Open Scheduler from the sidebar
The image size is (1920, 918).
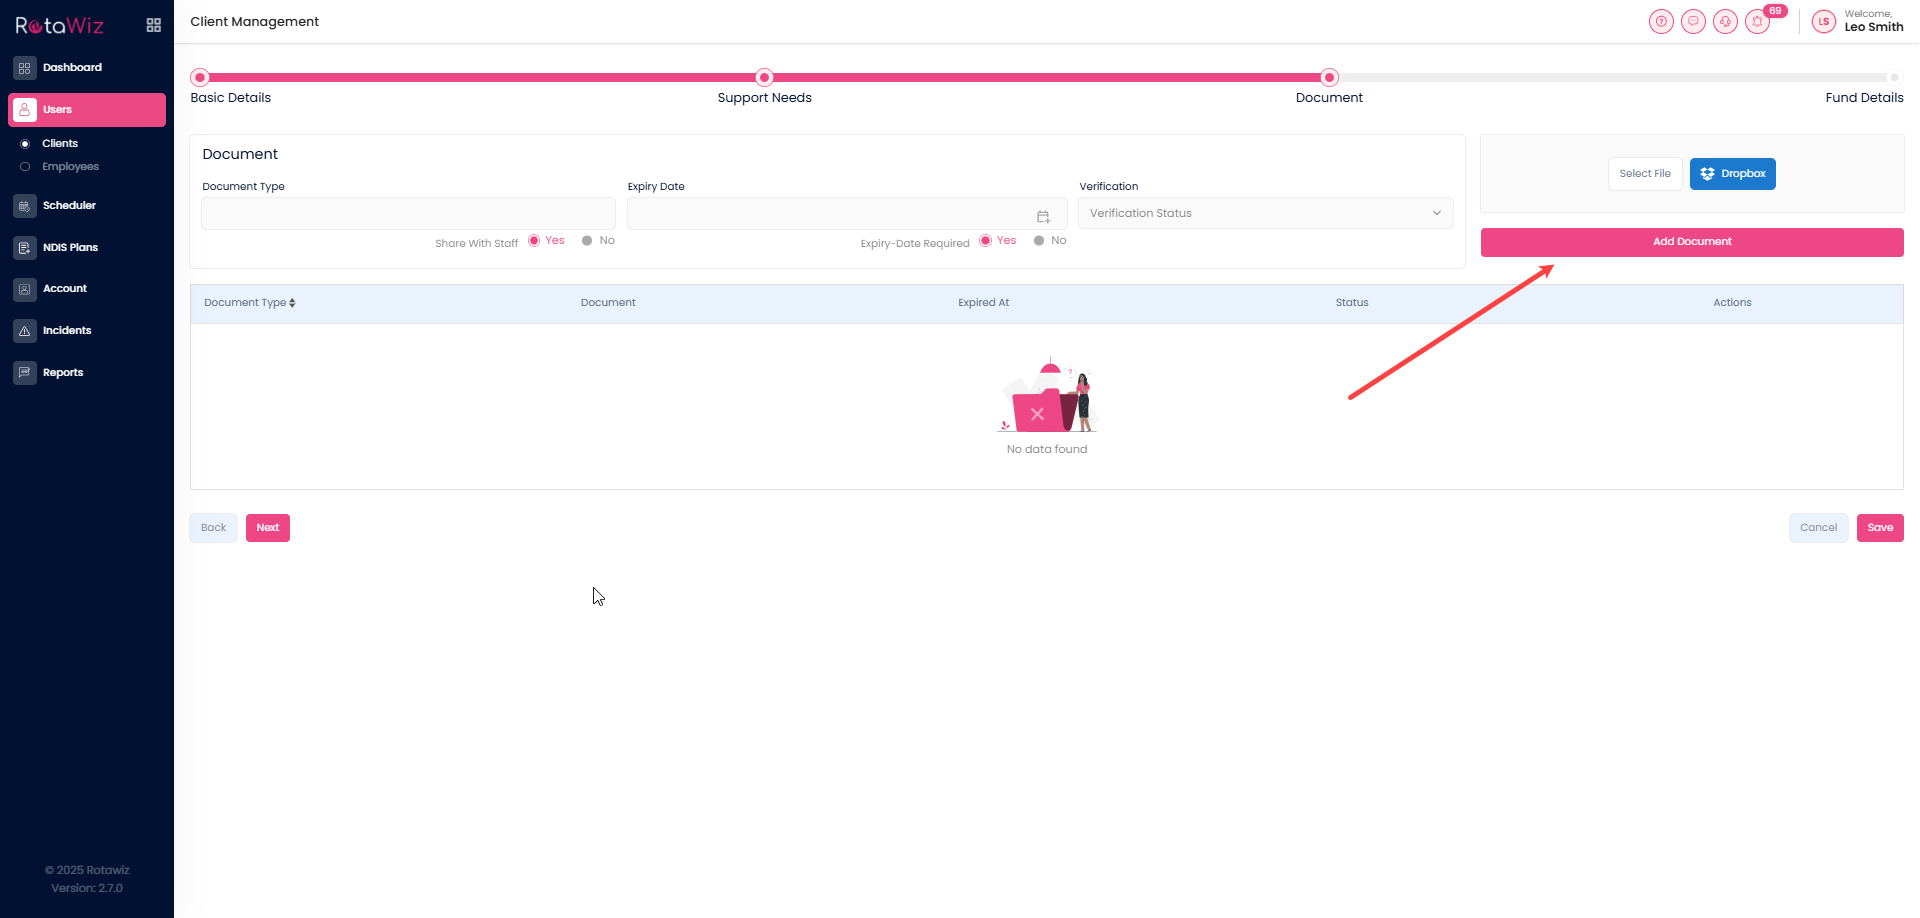(69, 206)
